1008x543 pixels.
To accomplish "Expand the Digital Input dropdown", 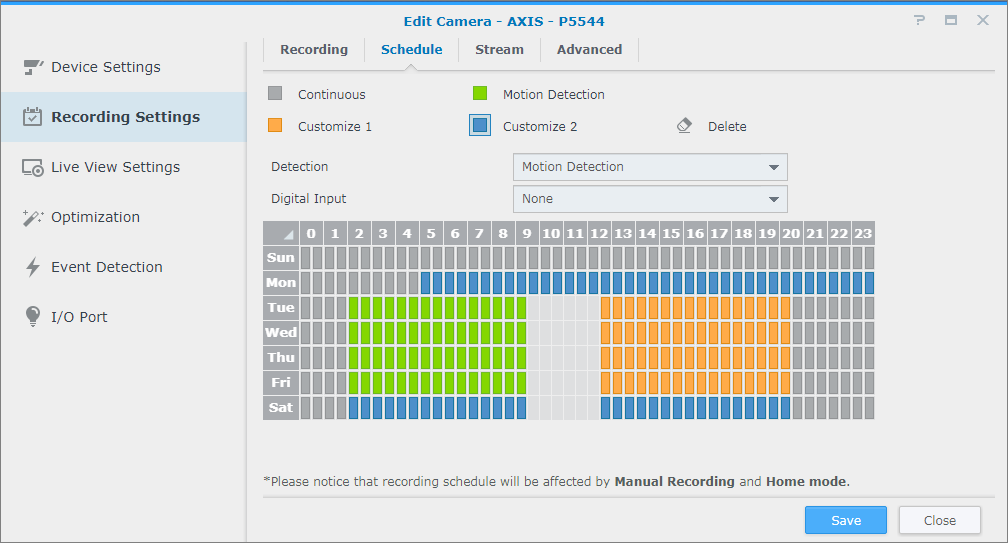I will point(650,199).
